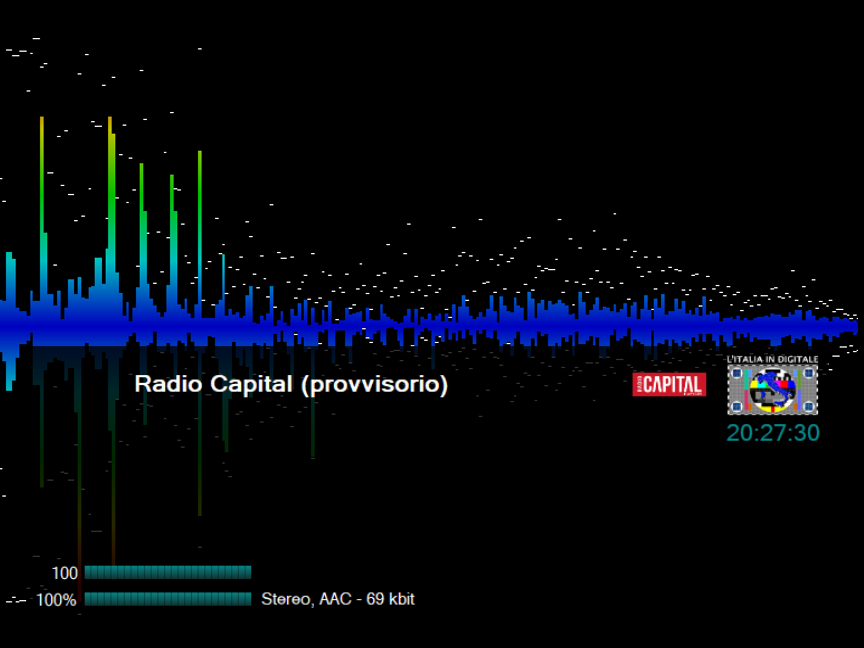The height and width of the screenshot is (648, 864).
Task: Click the red Radio Capital logo
Action: tap(669, 384)
